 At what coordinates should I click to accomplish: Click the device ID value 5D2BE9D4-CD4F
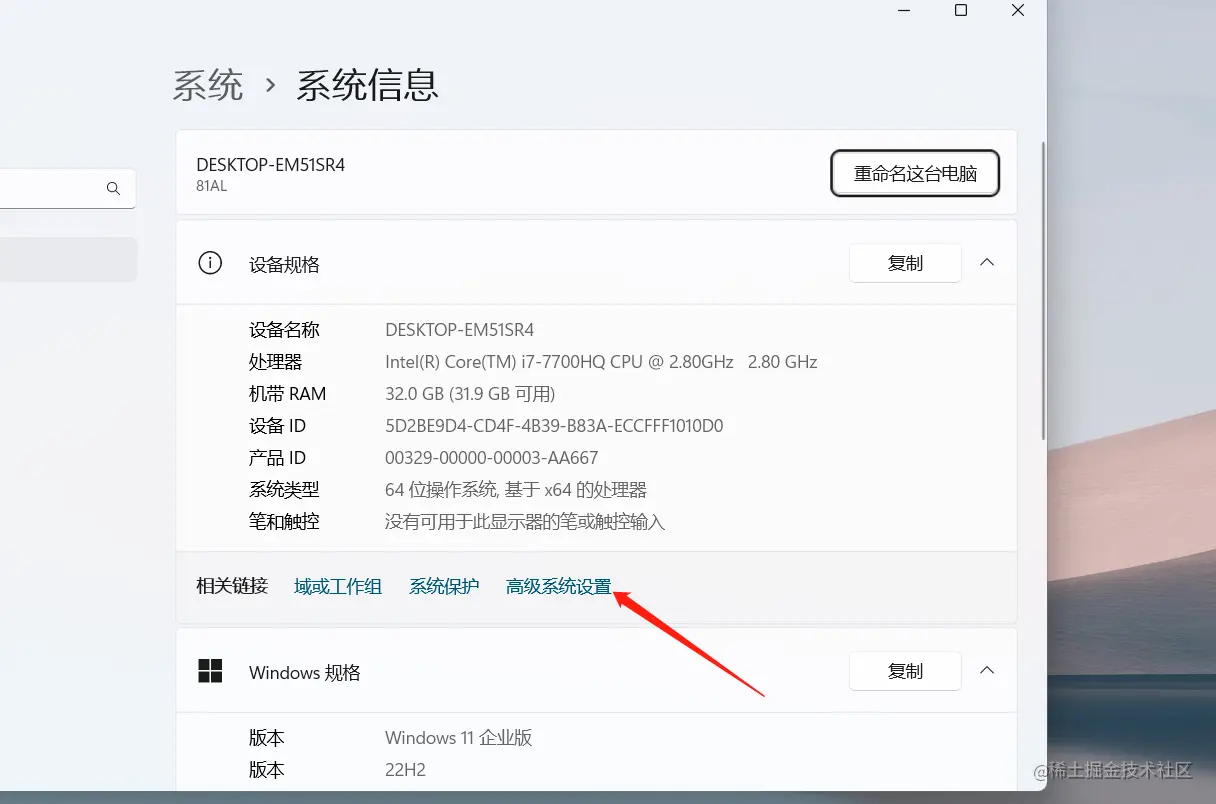pos(554,426)
